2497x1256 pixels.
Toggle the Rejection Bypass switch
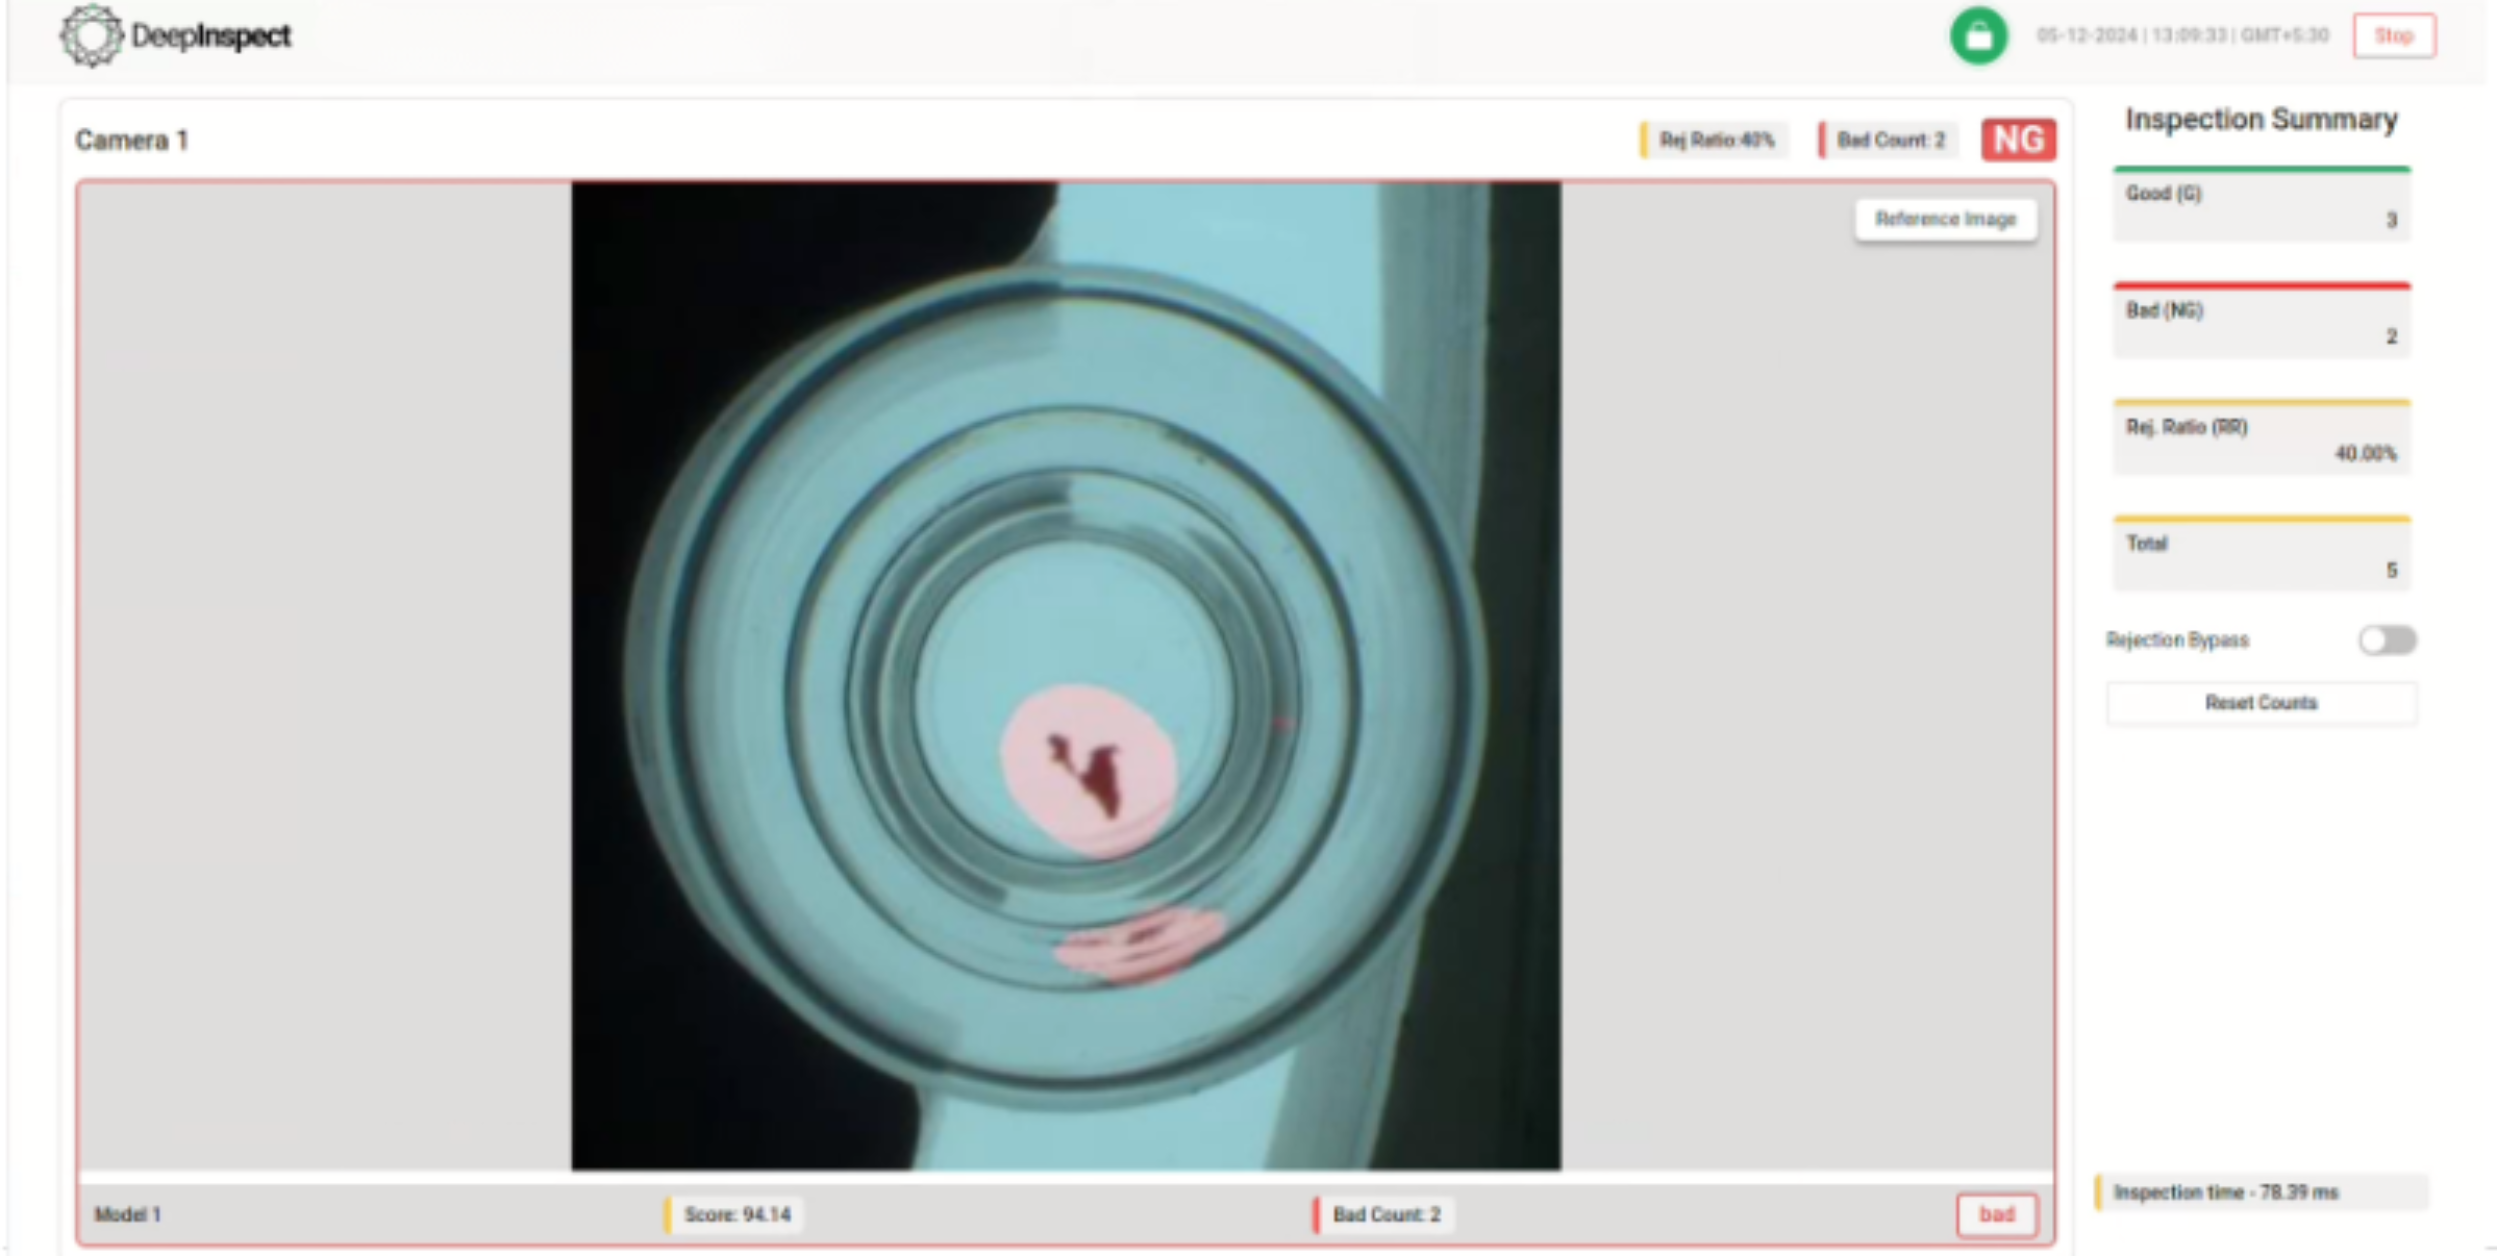click(2387, 640)
